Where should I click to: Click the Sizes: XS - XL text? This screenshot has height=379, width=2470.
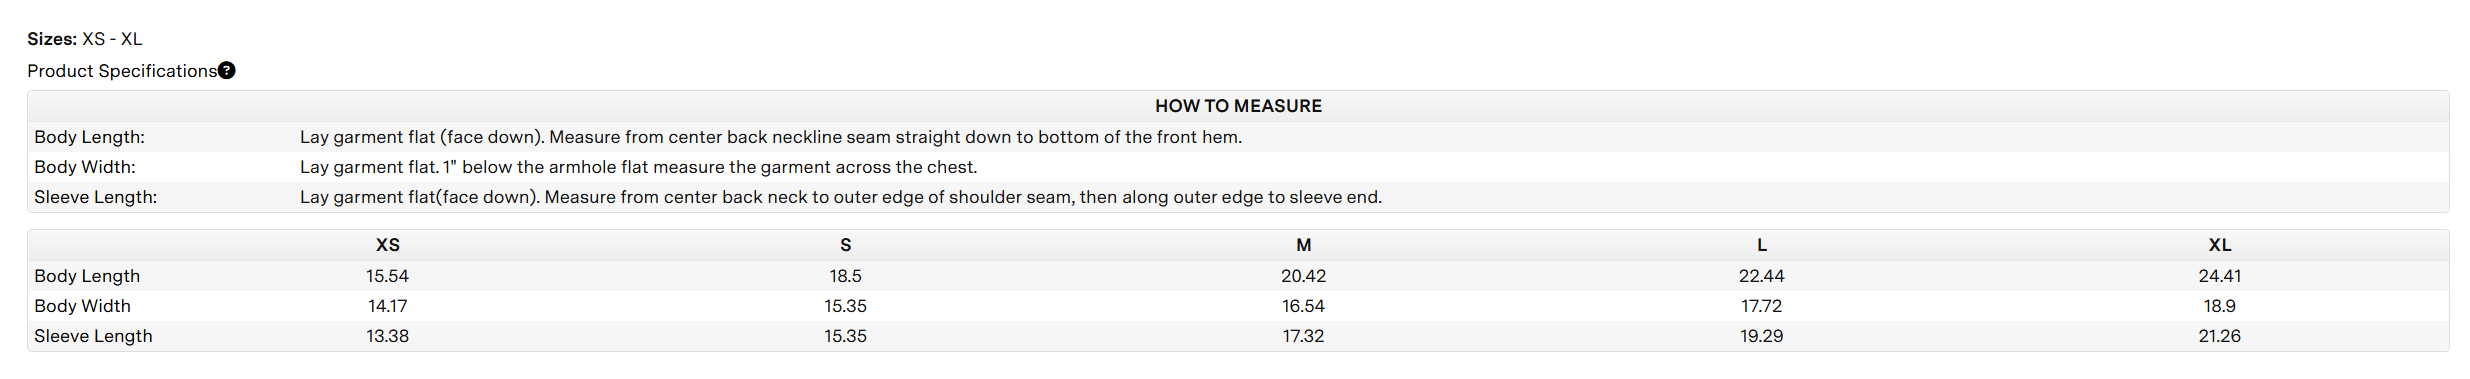85,39
